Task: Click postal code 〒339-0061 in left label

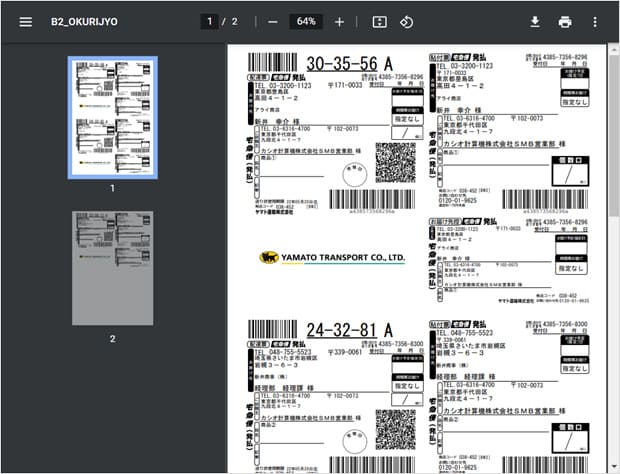Action: pyautogui.click(x=345, y=352)
